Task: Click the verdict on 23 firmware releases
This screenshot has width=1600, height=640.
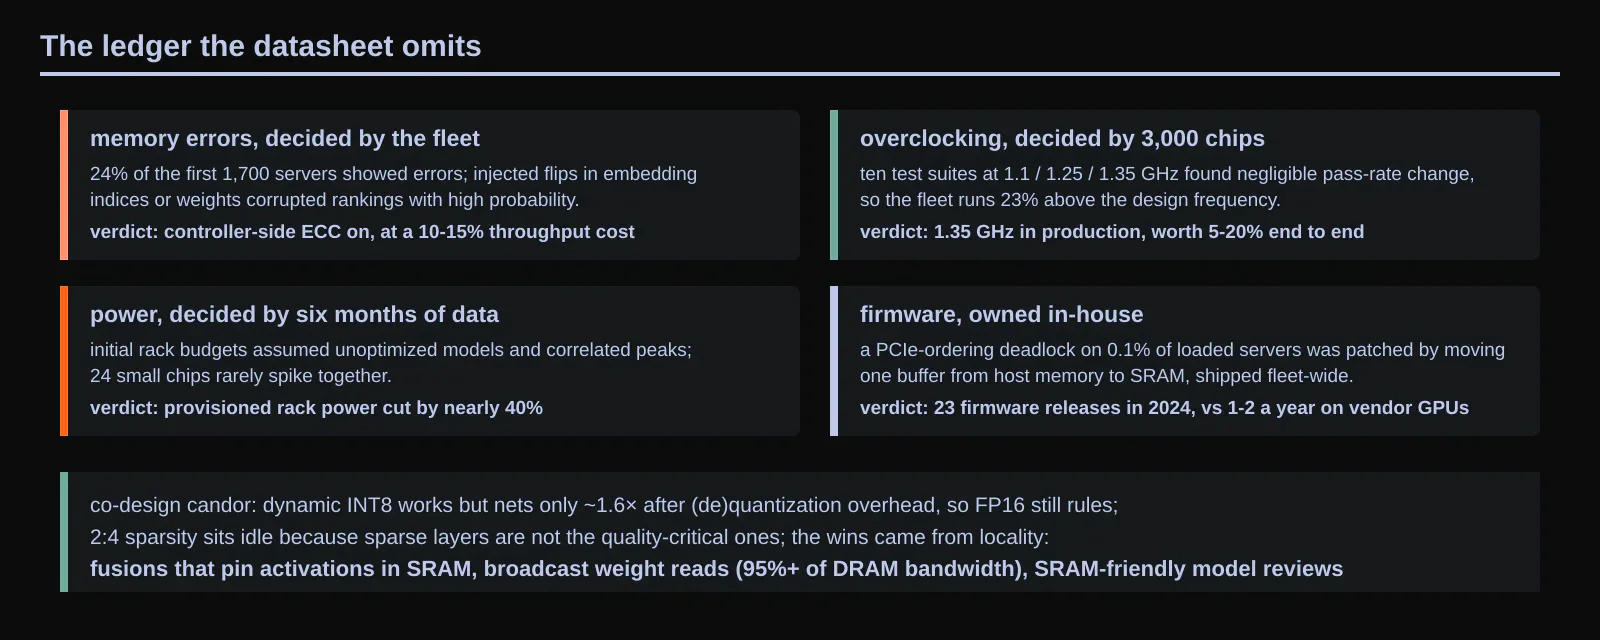Action: pos(1164,408)
